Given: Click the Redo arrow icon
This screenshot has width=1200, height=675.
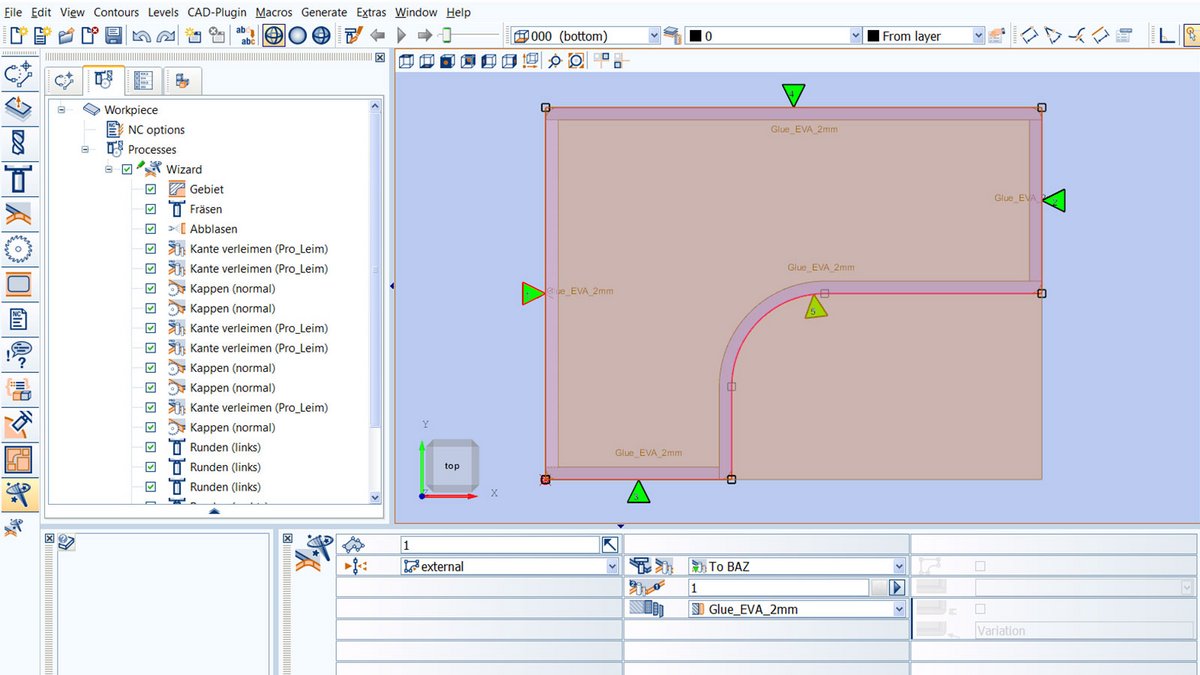Looking at the screenshot, I should [x=164, y=34].
